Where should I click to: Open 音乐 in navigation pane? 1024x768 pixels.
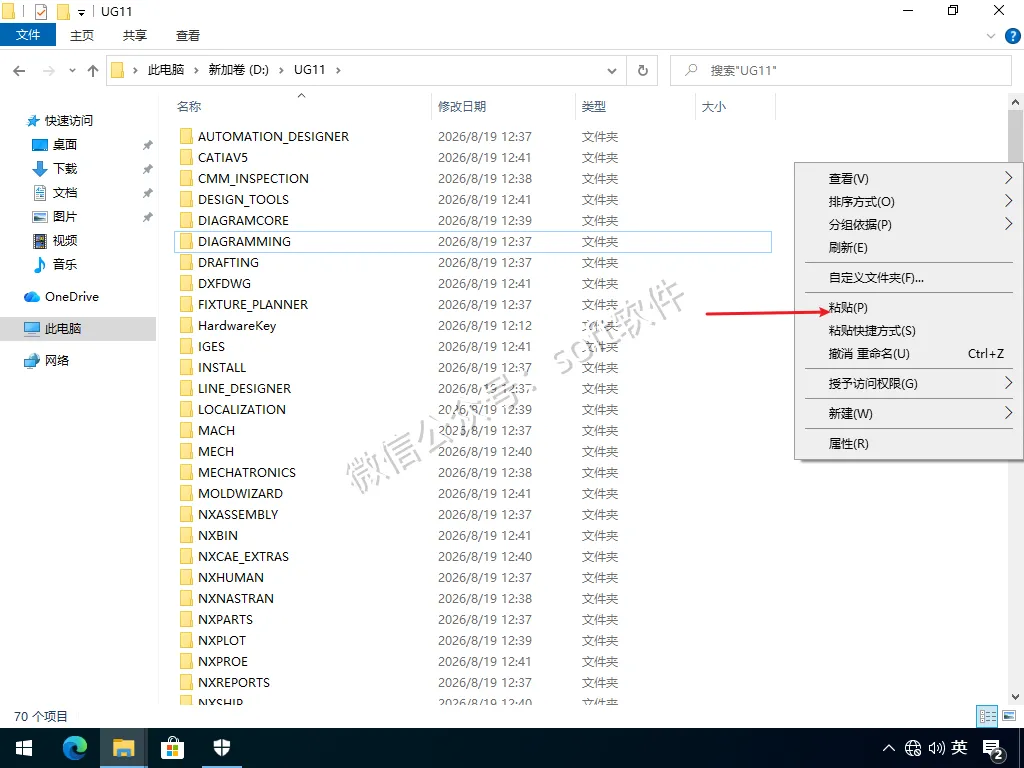tap(65, 264)
